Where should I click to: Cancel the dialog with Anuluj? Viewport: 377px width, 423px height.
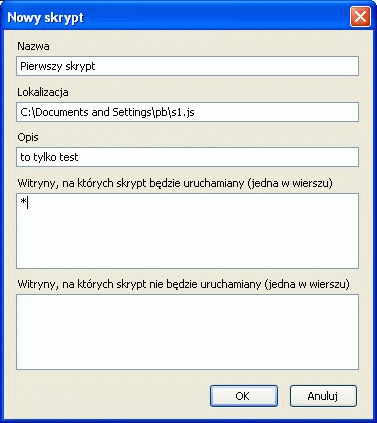(x=323, y=396)
